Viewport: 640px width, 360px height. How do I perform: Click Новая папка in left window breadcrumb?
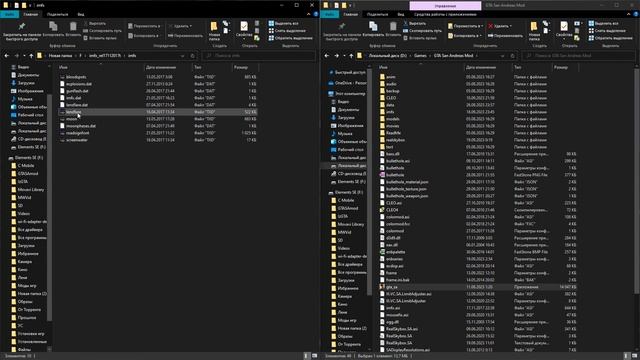point(60,56)
